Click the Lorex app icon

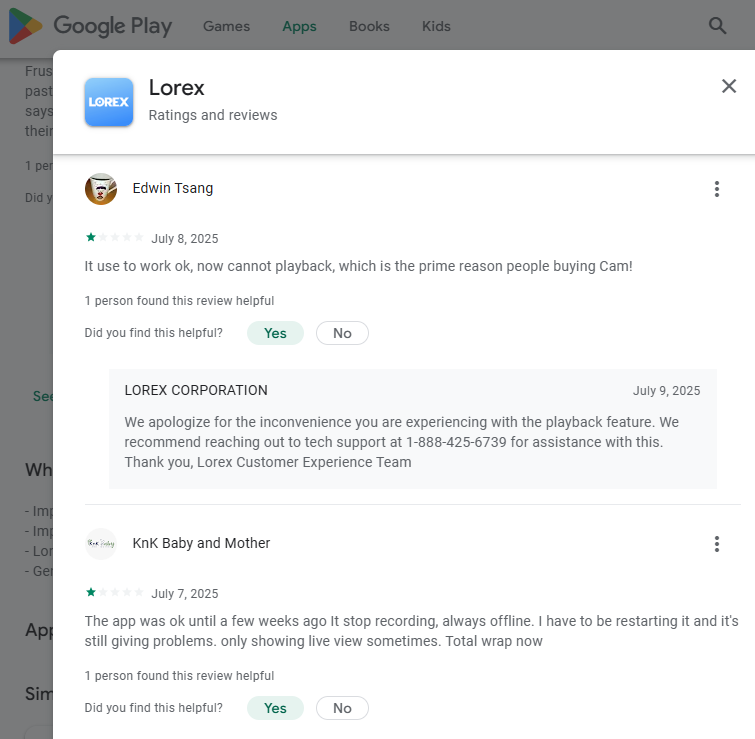click(109, 102)
